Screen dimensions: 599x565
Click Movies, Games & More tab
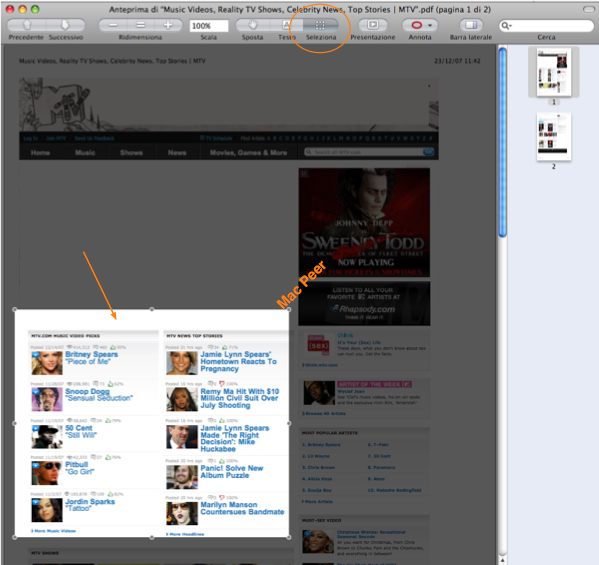click(248, 152)
